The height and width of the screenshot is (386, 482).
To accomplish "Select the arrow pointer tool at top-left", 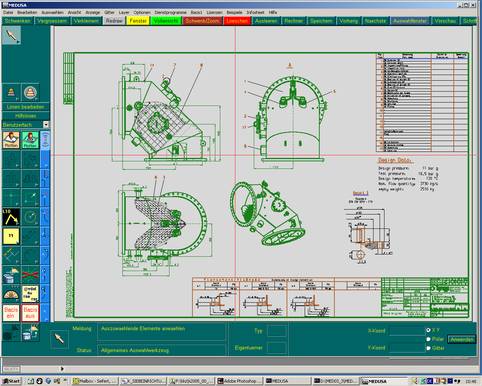I will [x=11, y=35].
